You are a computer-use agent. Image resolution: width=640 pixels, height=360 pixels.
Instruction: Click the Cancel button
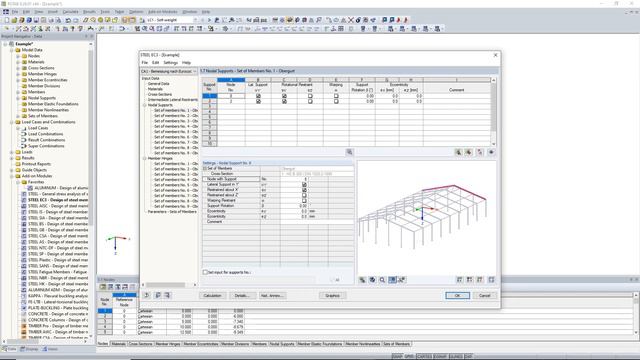pos(484,295)
